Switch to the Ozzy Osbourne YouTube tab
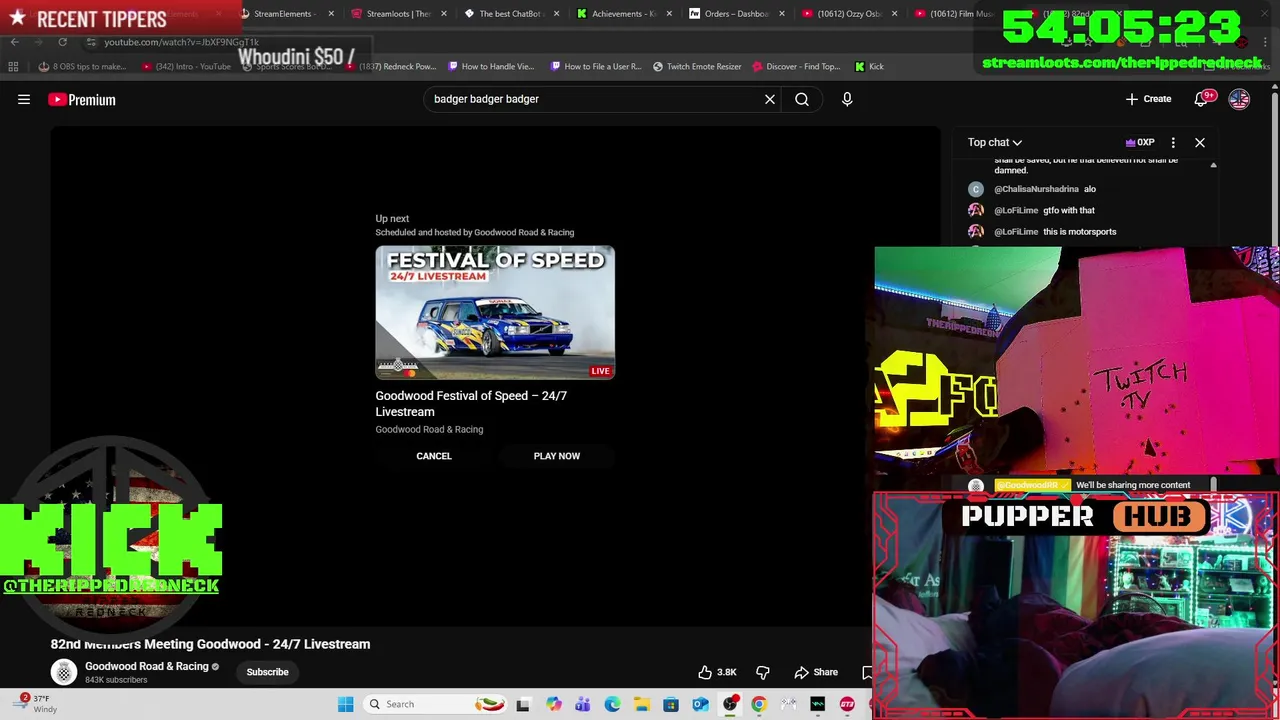 [847, 14]
